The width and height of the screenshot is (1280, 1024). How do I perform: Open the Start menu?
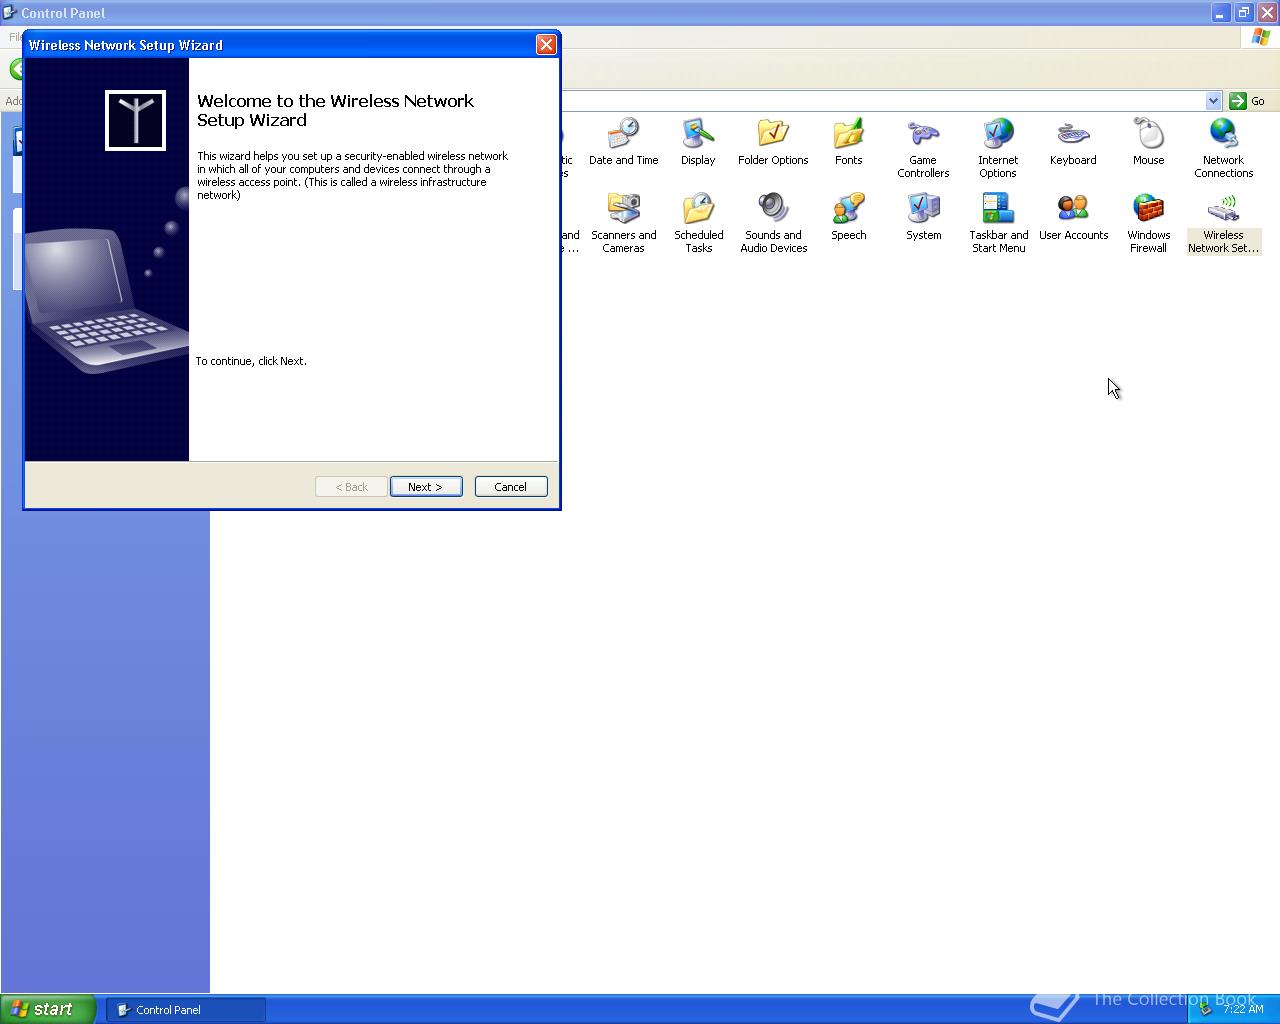(48, 1009)
